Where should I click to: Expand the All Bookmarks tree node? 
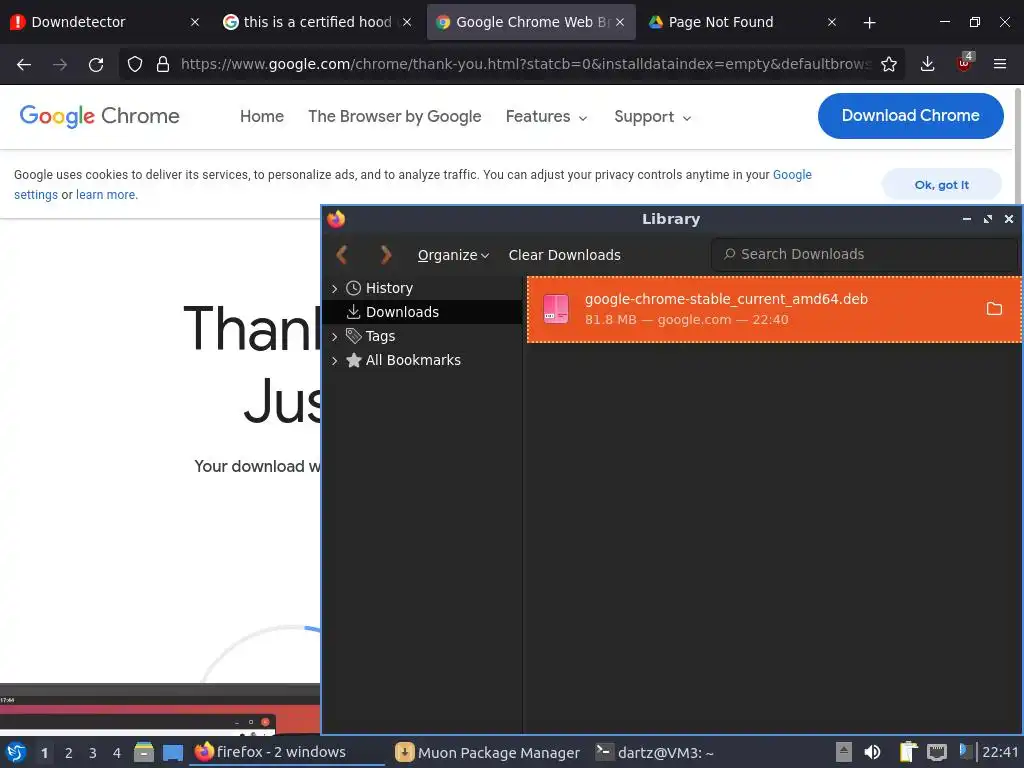(334, 360)
